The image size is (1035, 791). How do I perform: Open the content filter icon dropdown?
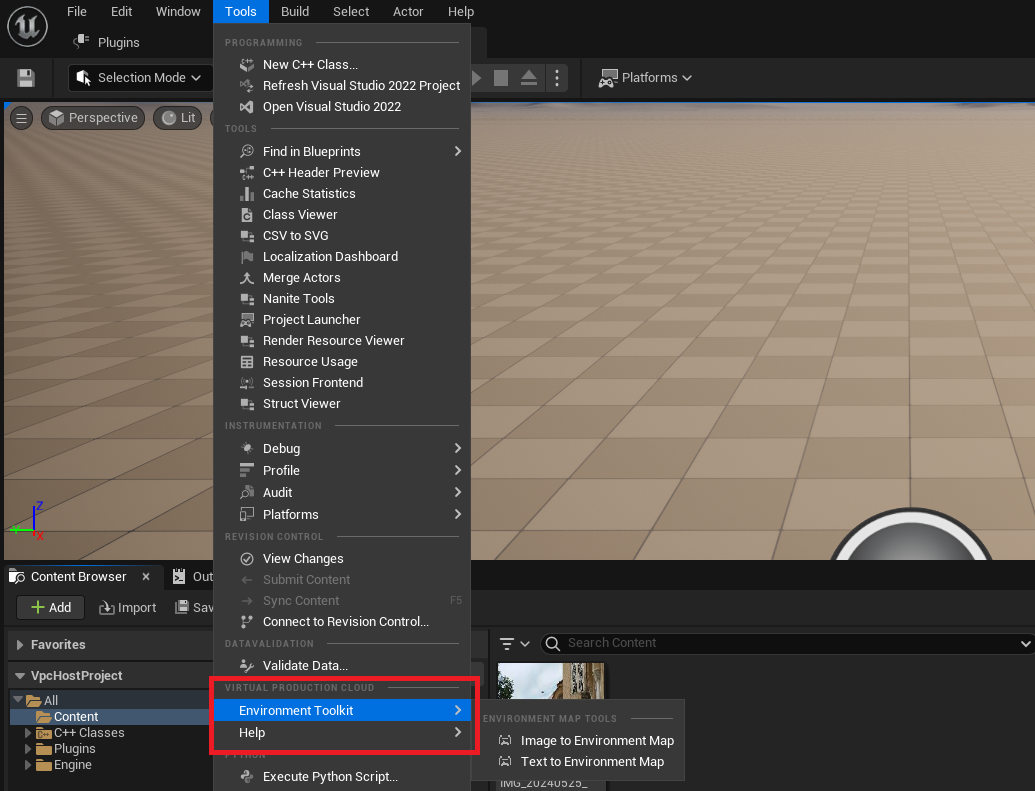click(x=514, y=643)
